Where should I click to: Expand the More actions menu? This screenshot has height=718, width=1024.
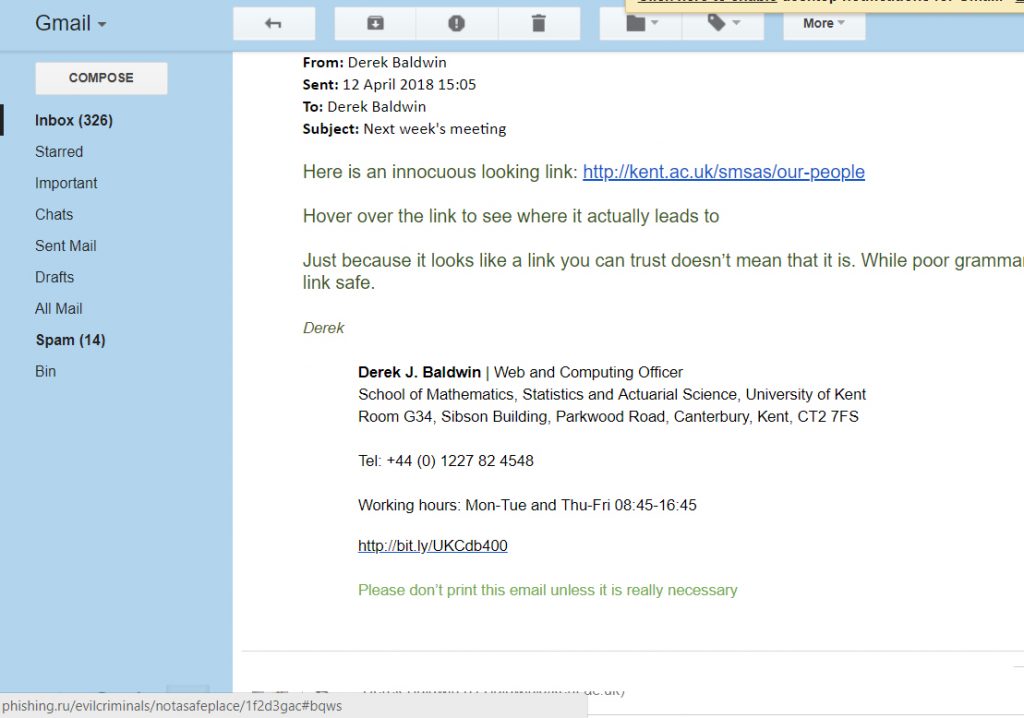point(823,24)
